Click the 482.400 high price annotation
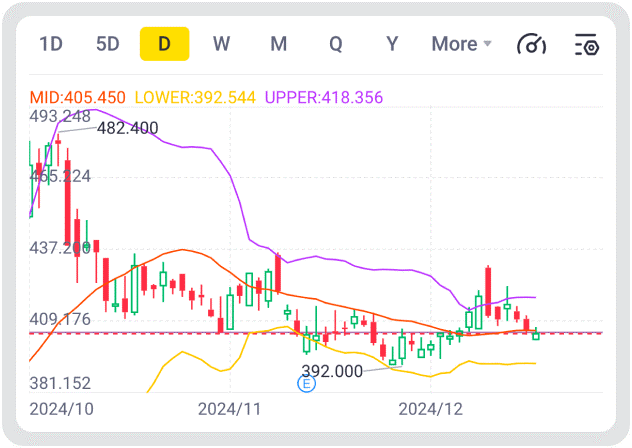Viewport: 632px width, 448px height. 127,128
